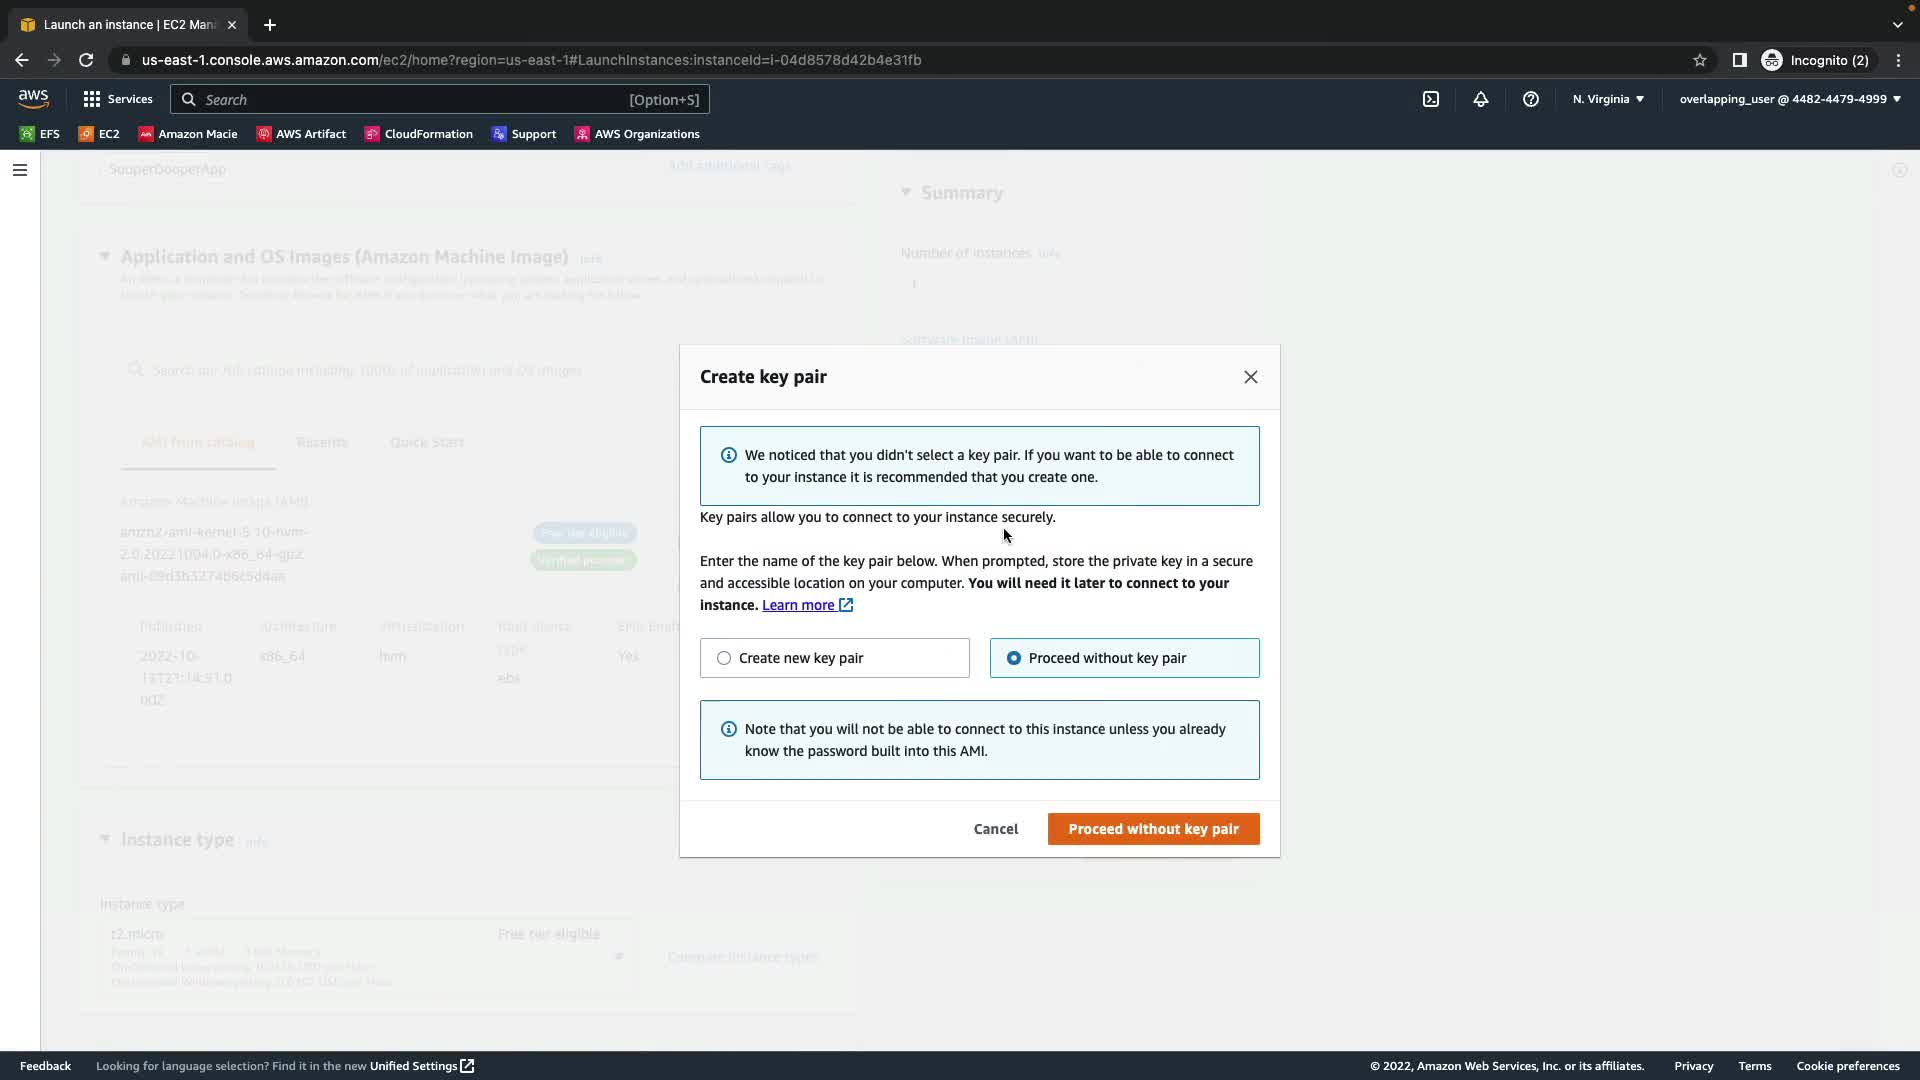Open the hamburger side navigation menu
The image size is (1920, 1080).
19,170
